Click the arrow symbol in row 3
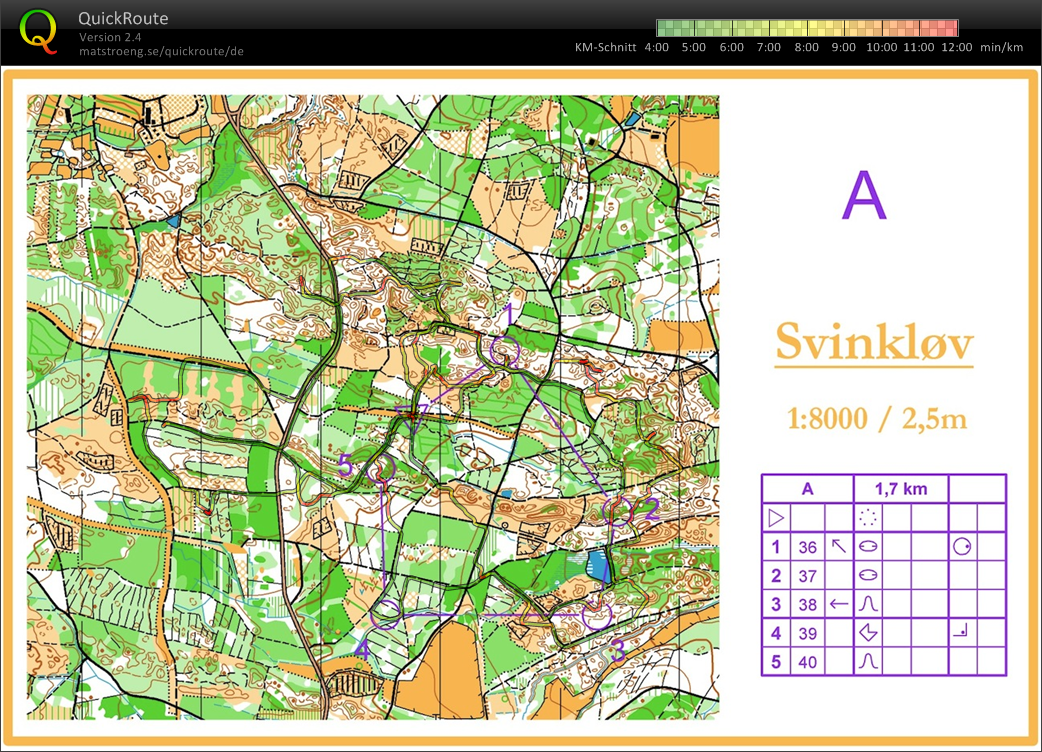 pos(839,605)
